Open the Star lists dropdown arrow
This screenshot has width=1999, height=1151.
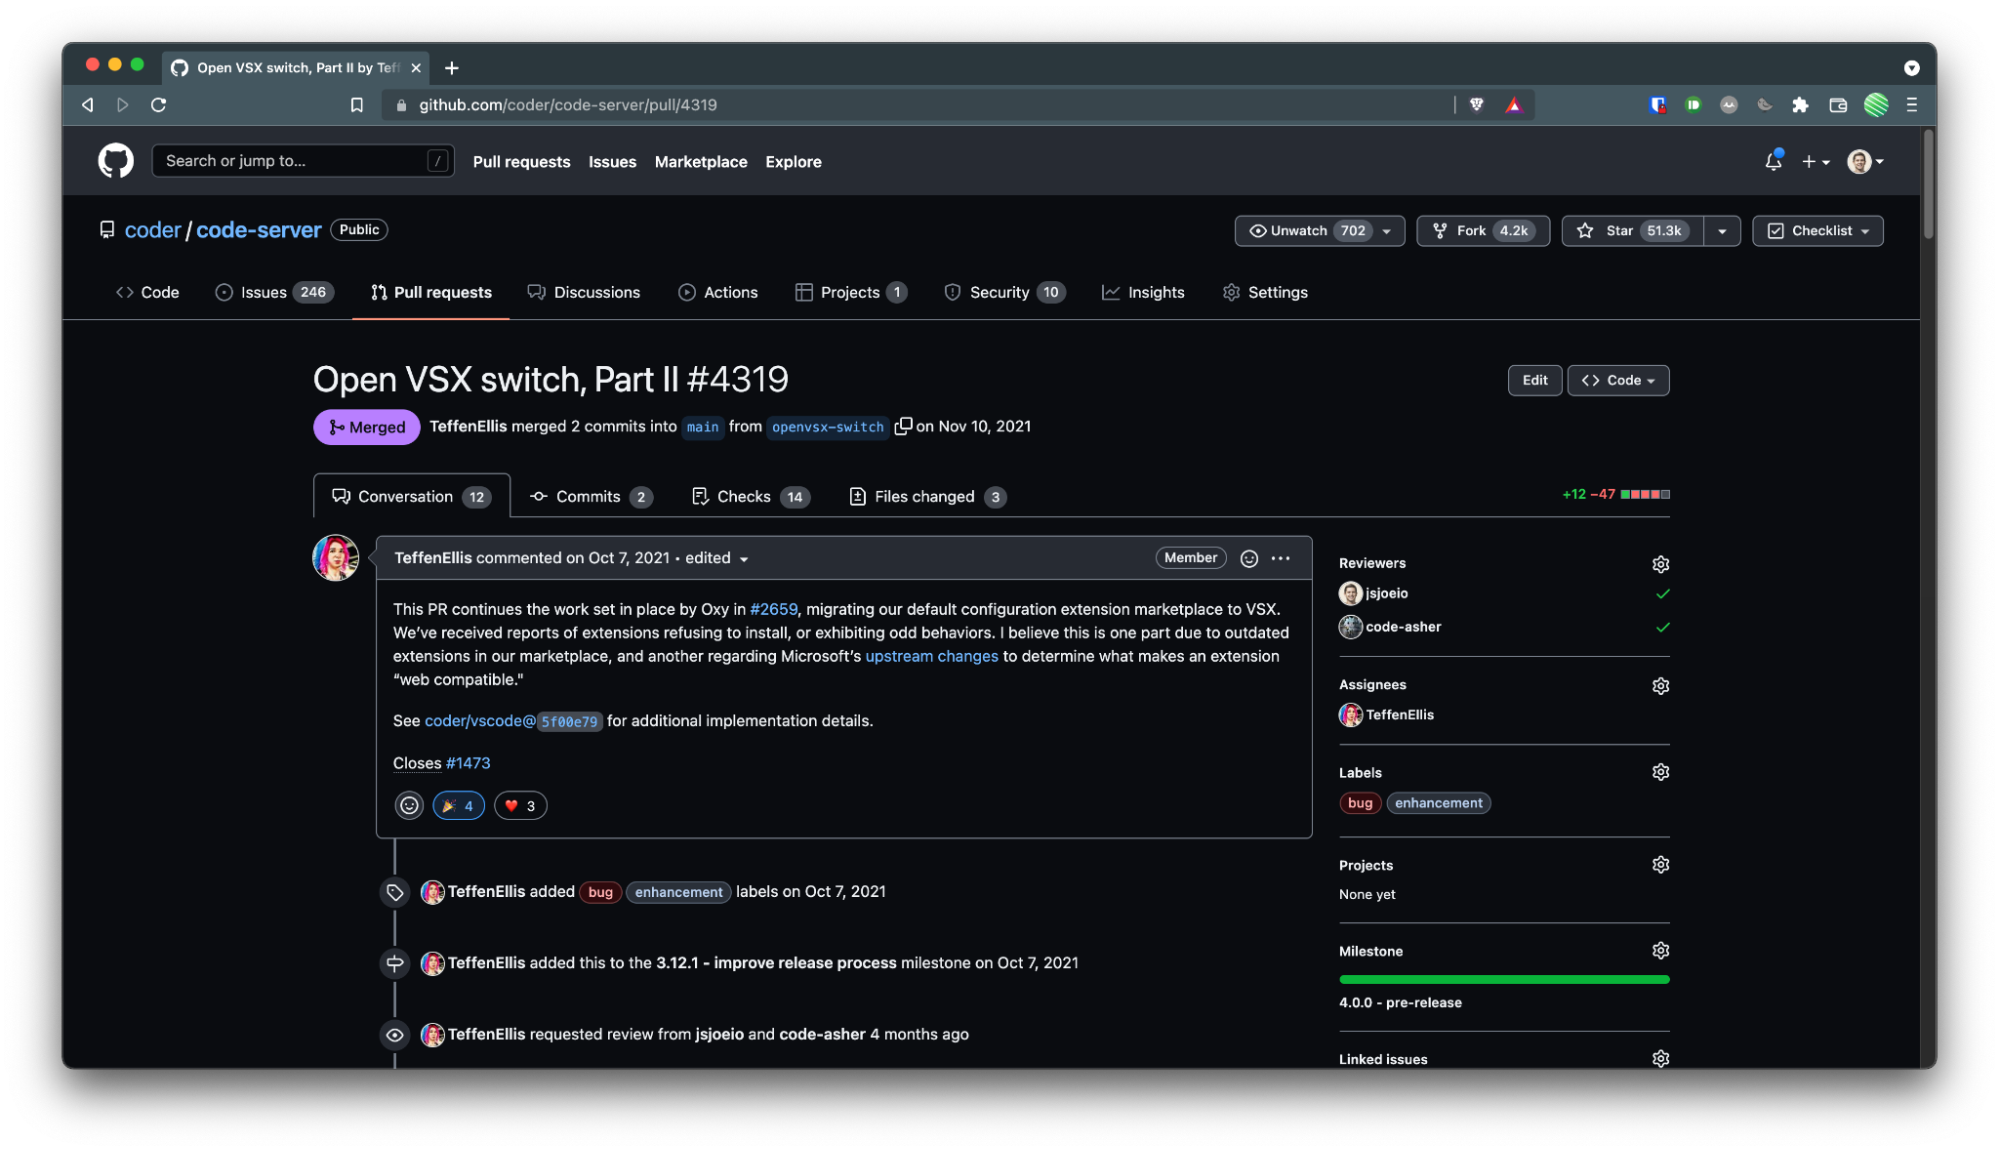pyautogui.click(x=1721, y=231)
